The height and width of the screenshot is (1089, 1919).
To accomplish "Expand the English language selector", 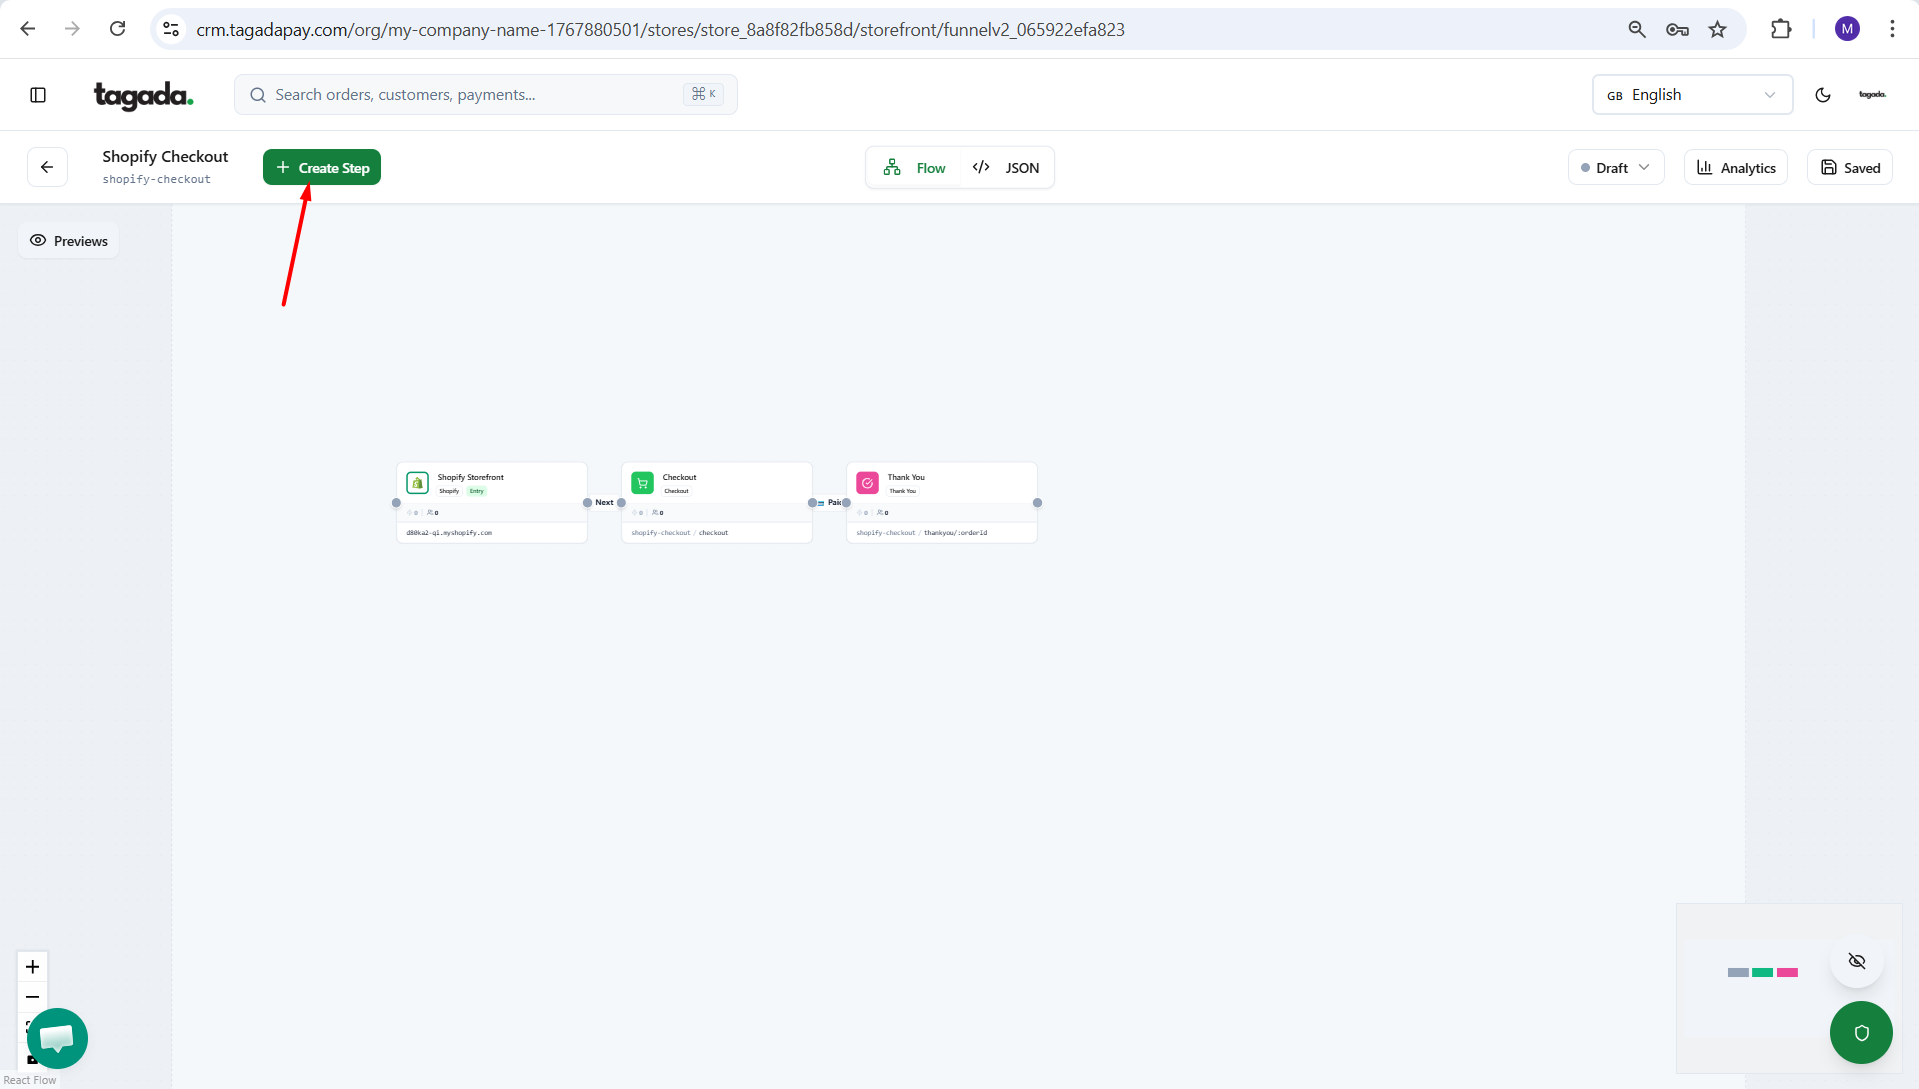I will tap(1691, 95).
